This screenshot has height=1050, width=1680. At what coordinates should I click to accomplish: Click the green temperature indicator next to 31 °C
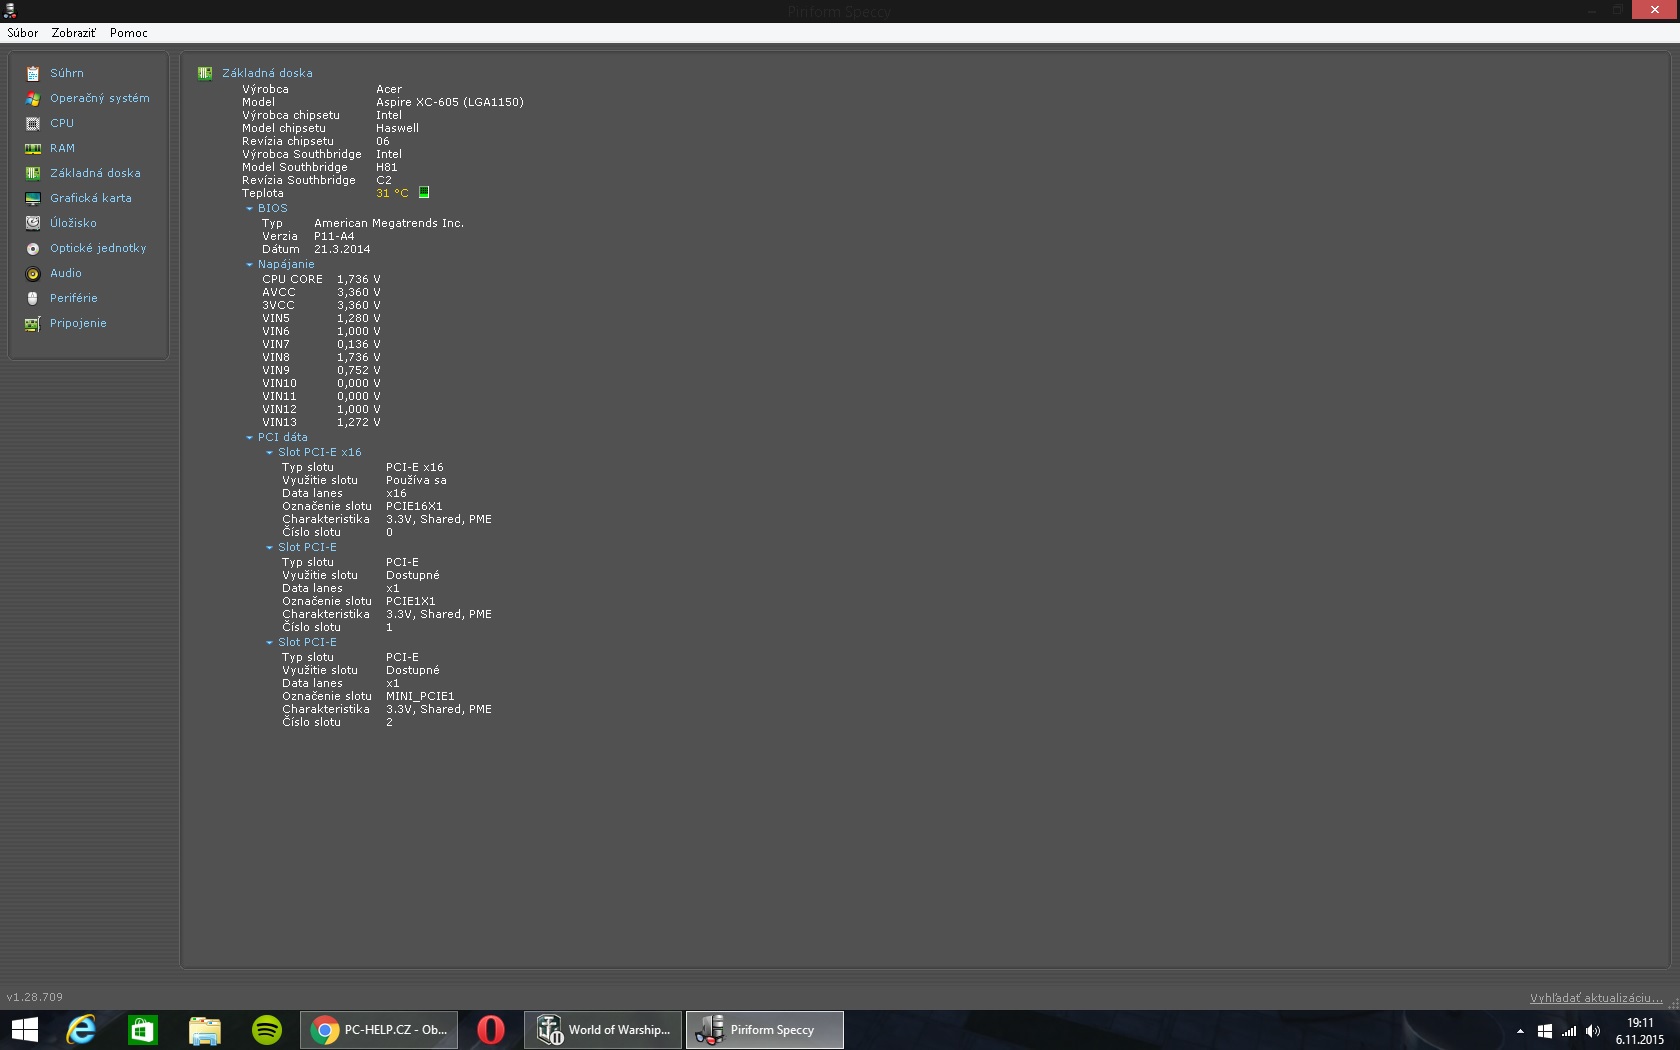(x=424, y=192)
